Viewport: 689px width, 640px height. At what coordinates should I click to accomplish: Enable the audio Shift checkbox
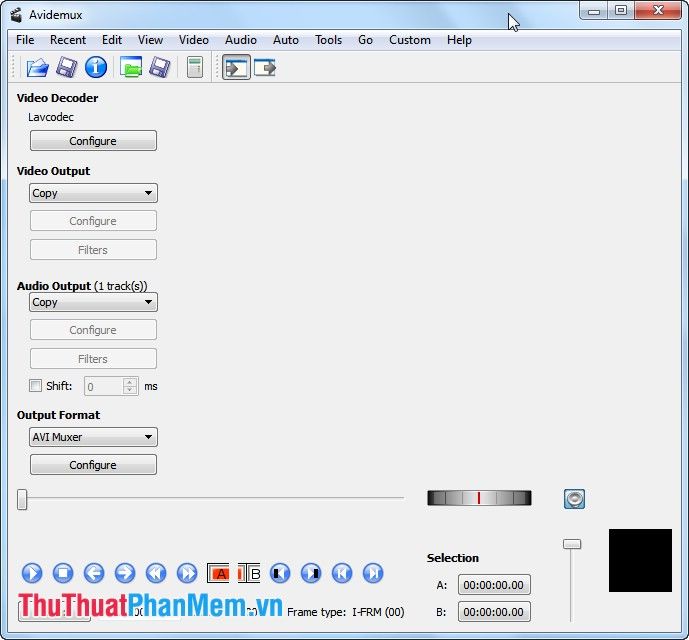coord(35,385)
